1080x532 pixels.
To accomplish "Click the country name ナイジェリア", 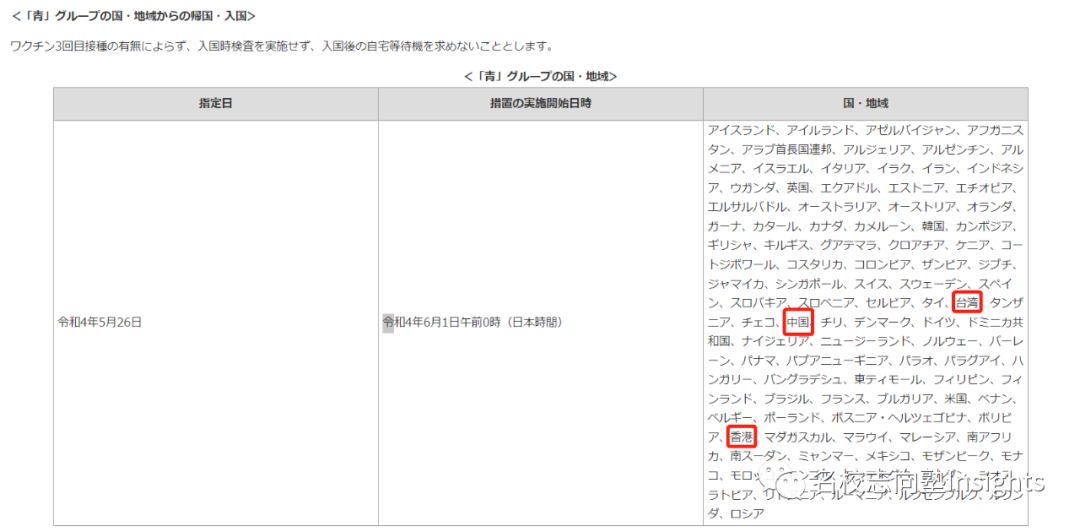I will tap(775, 341).
